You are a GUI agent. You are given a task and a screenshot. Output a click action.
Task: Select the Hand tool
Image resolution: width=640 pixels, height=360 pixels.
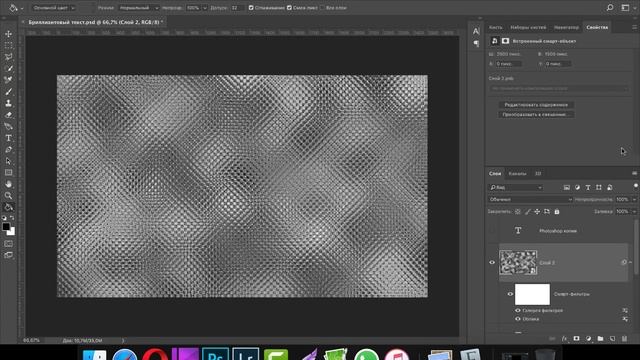pyautogui.click(x=8, y=184)
